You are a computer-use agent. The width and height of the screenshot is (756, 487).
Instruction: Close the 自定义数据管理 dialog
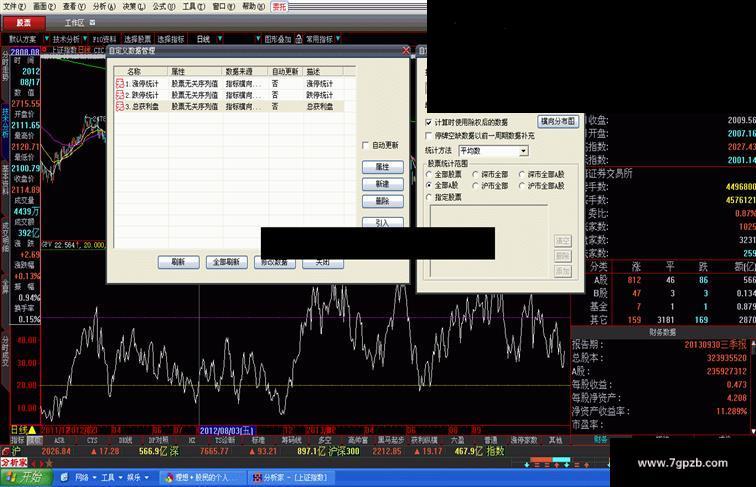tap(406, 50)
